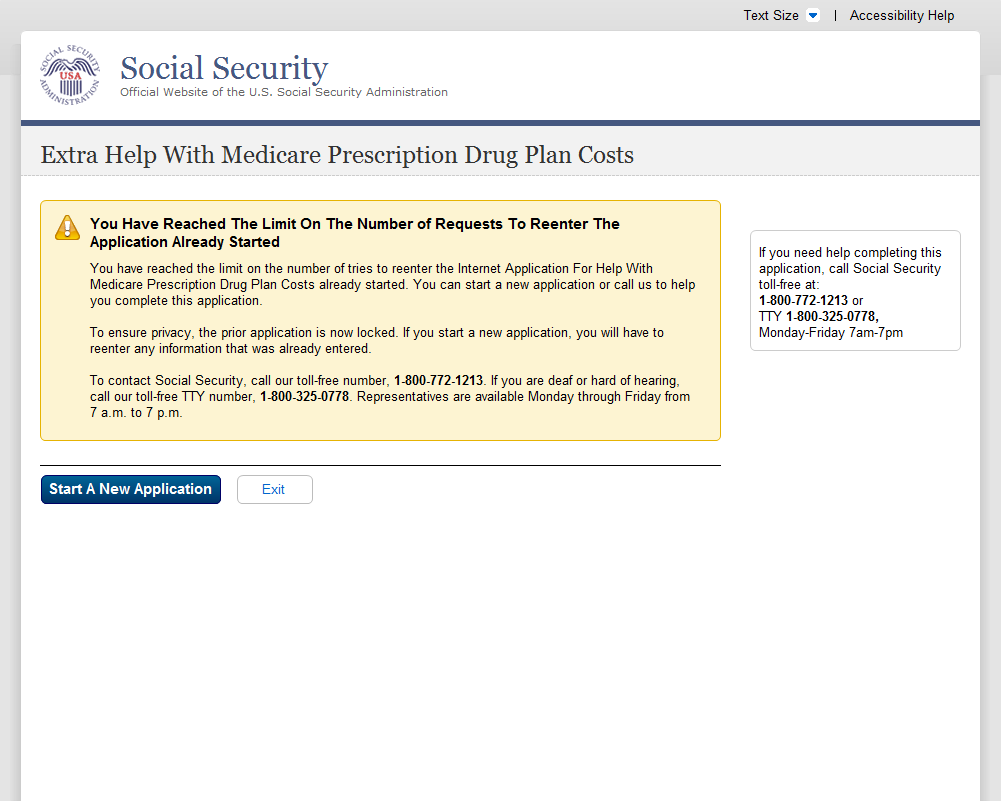
Task: Click the Extra Help With Medicare page heading
Action: pos(337,155)
